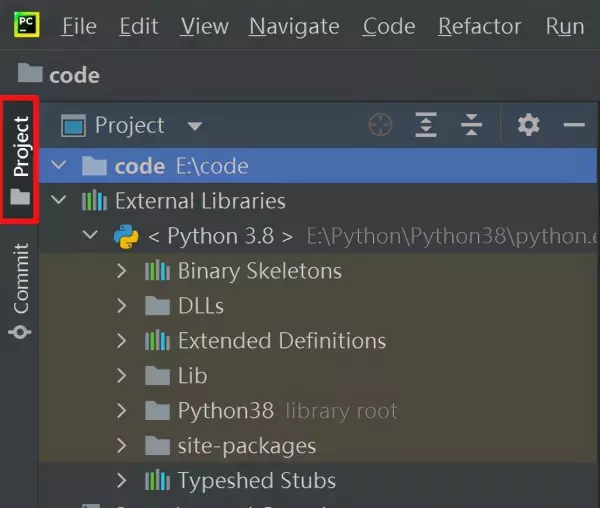Expand the Lib folder
The height and width of the screenshot is (508, 600).
pyautogui.click(x=121, y=375)
